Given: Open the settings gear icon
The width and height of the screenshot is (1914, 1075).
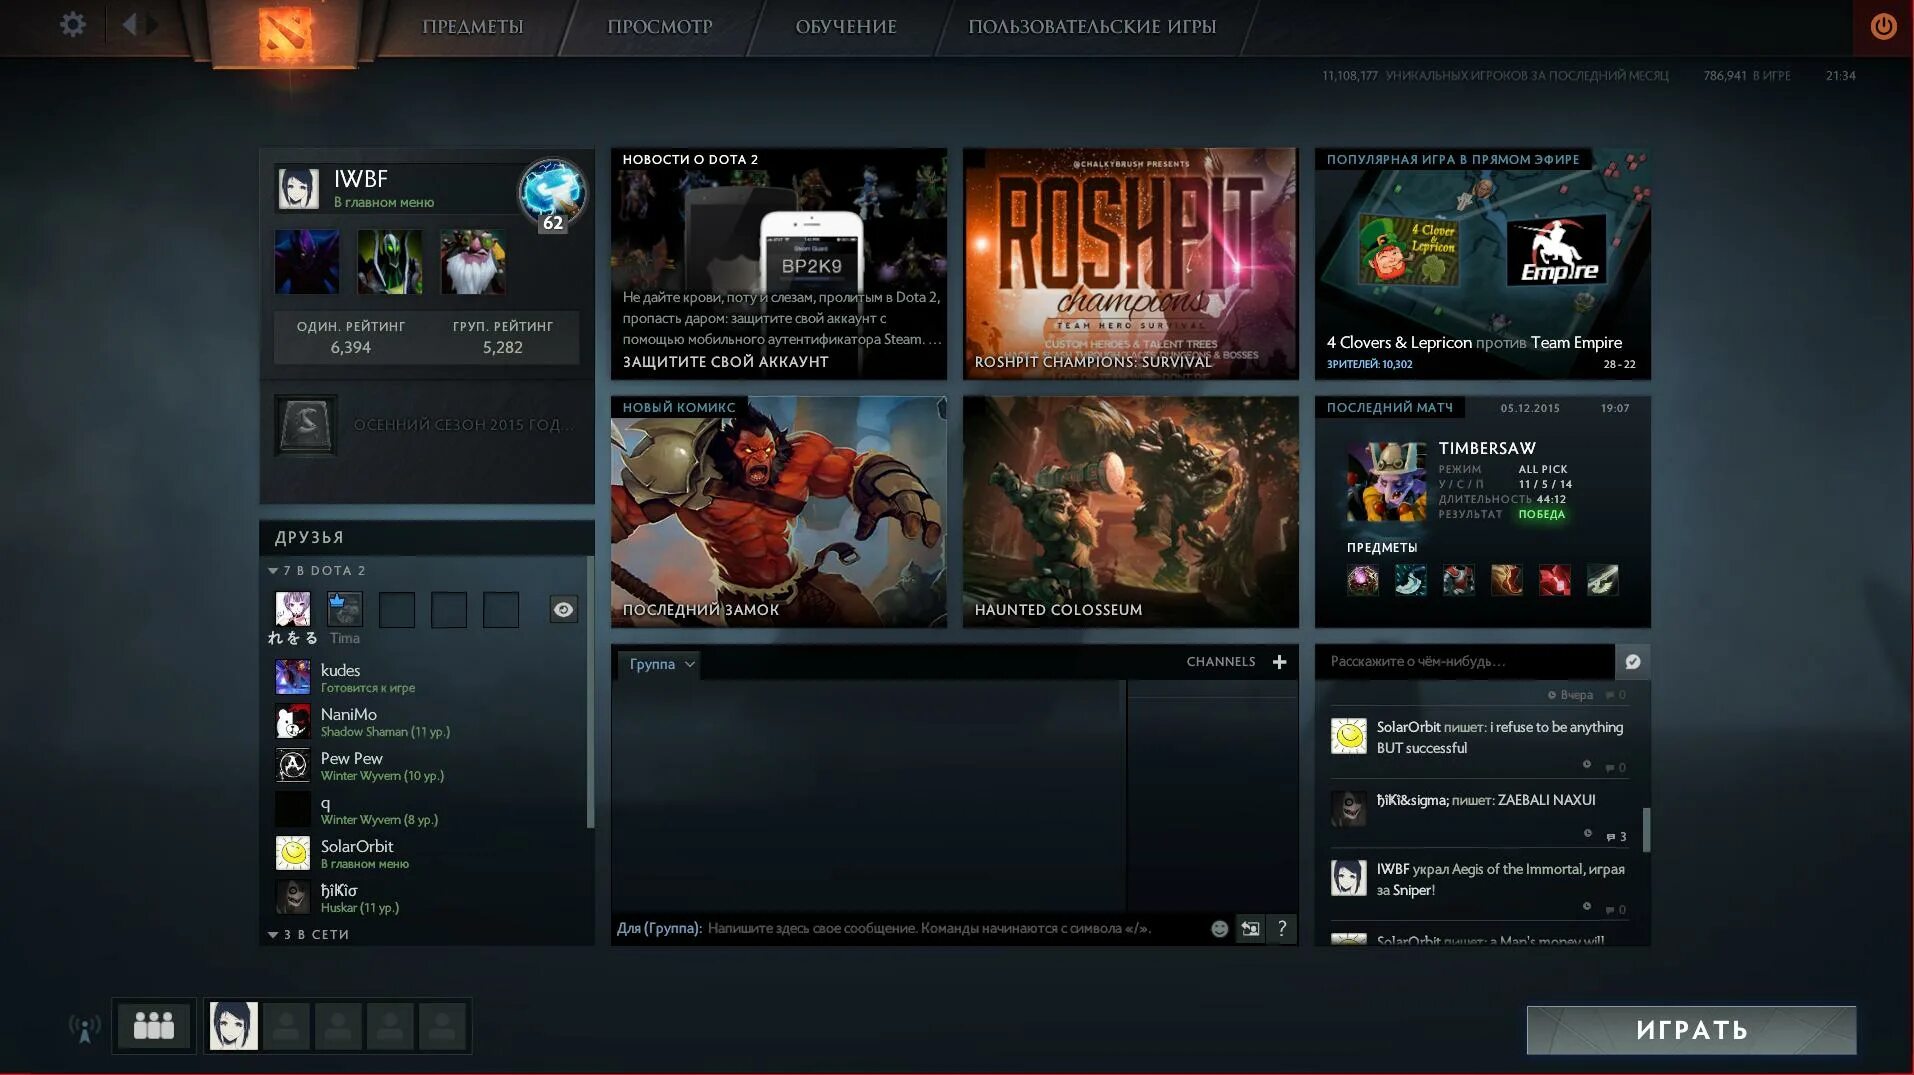Looking at the screenshot, I should point(72,24).
